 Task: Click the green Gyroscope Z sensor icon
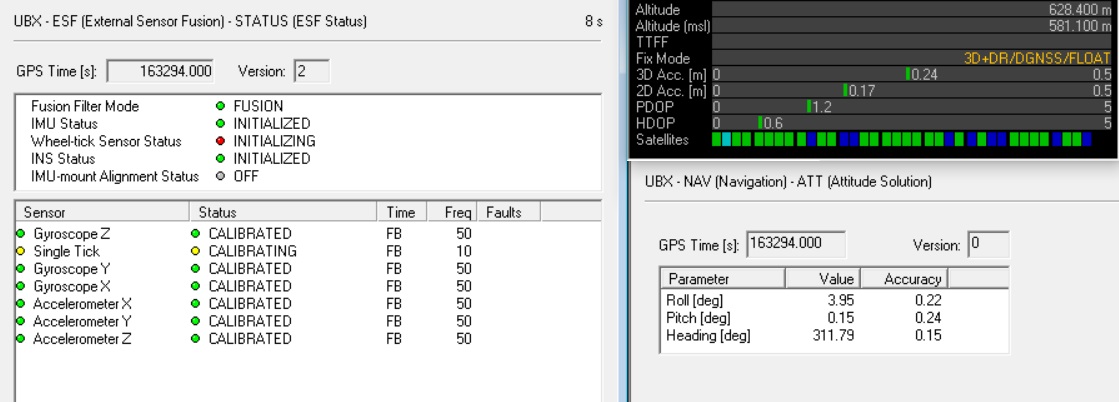point(19,233)
